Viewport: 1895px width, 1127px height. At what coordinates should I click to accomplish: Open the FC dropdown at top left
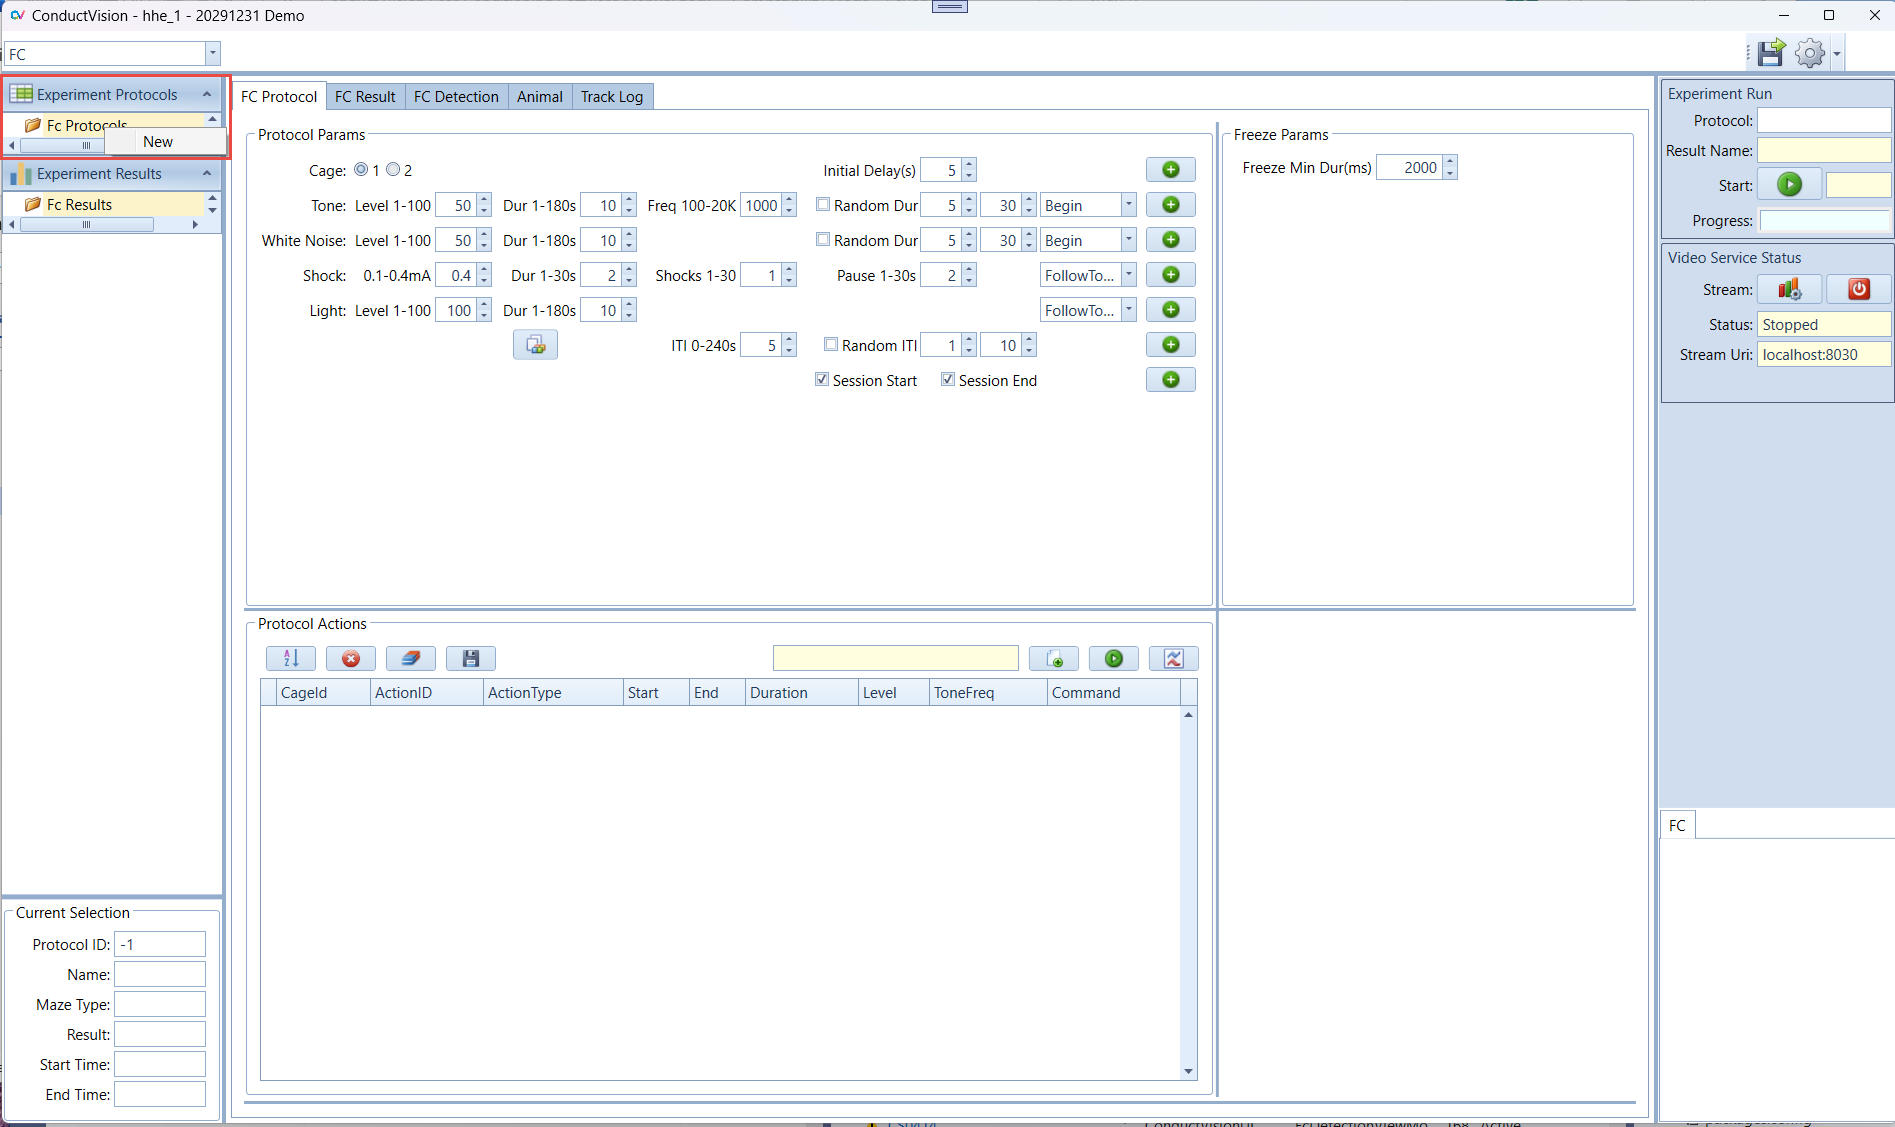point(212,54)
